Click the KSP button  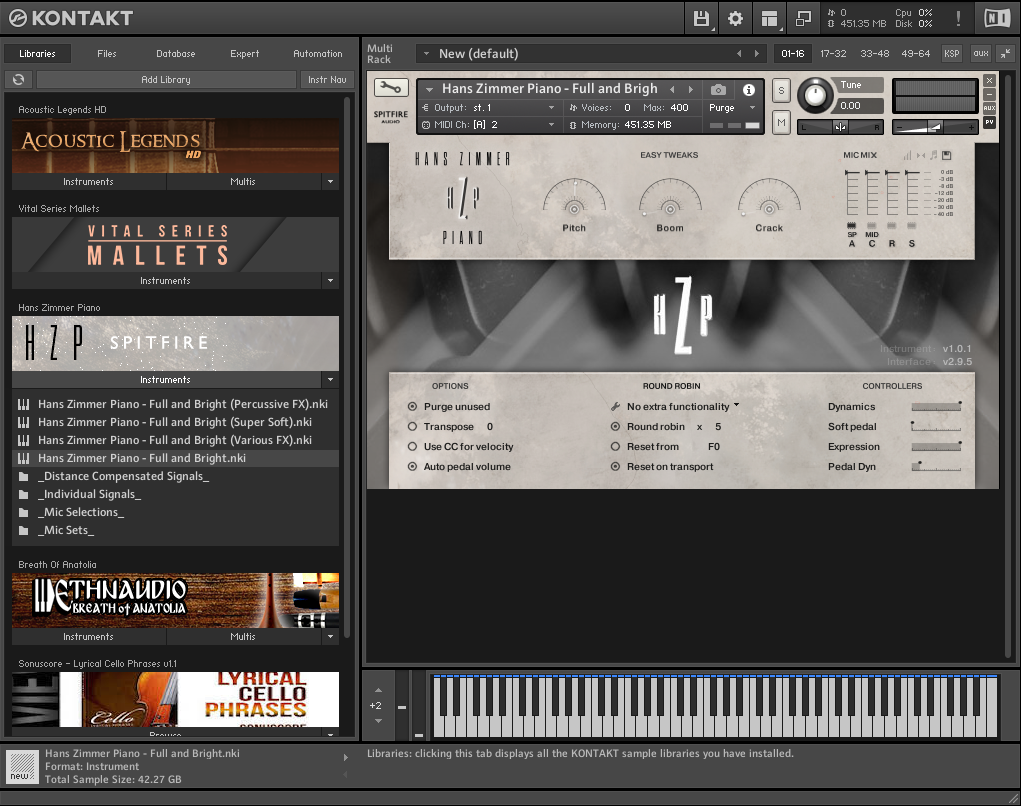coord(952,53)
